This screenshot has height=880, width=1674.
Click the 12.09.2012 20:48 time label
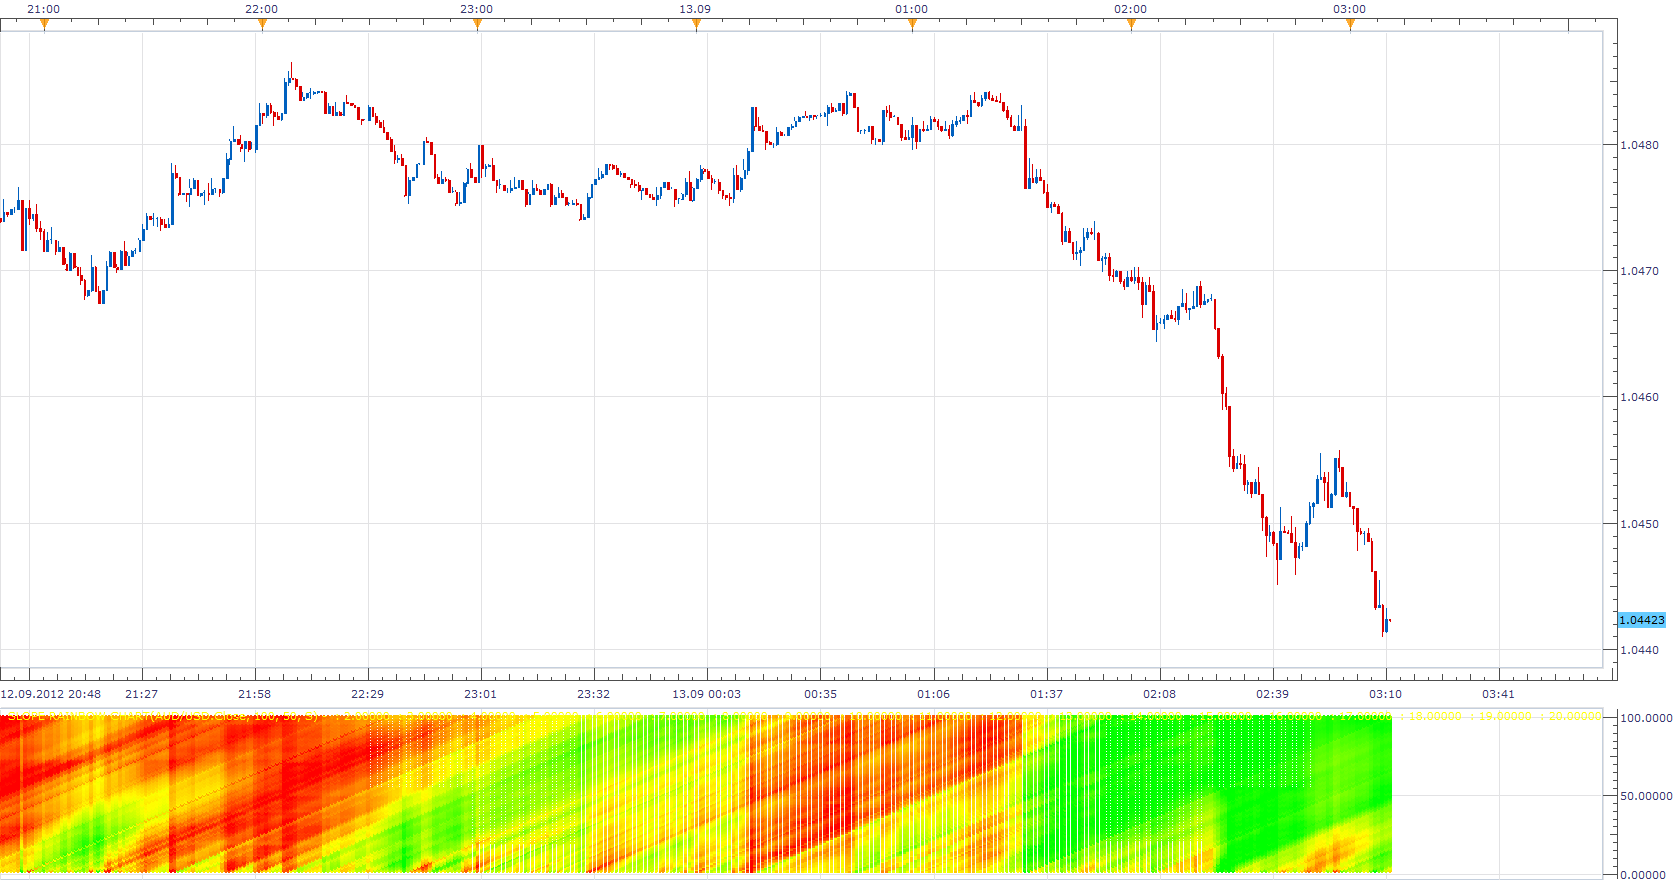51,694
